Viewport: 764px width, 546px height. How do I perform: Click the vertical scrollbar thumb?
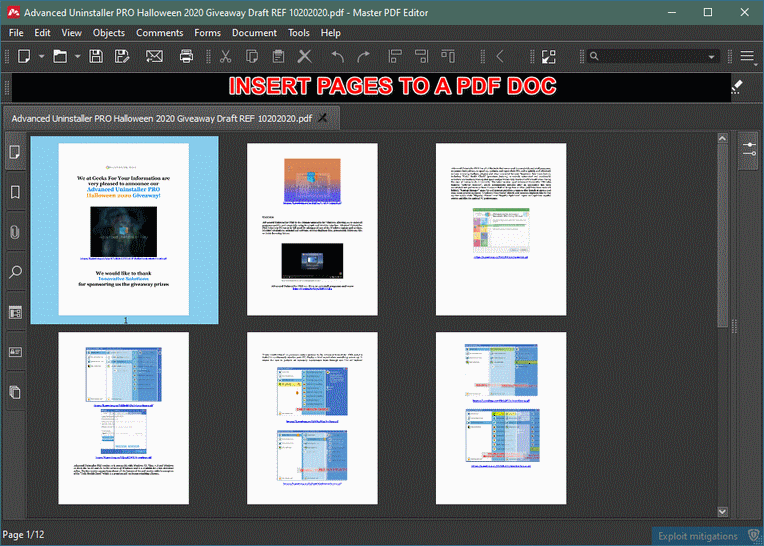pos(722,235)
